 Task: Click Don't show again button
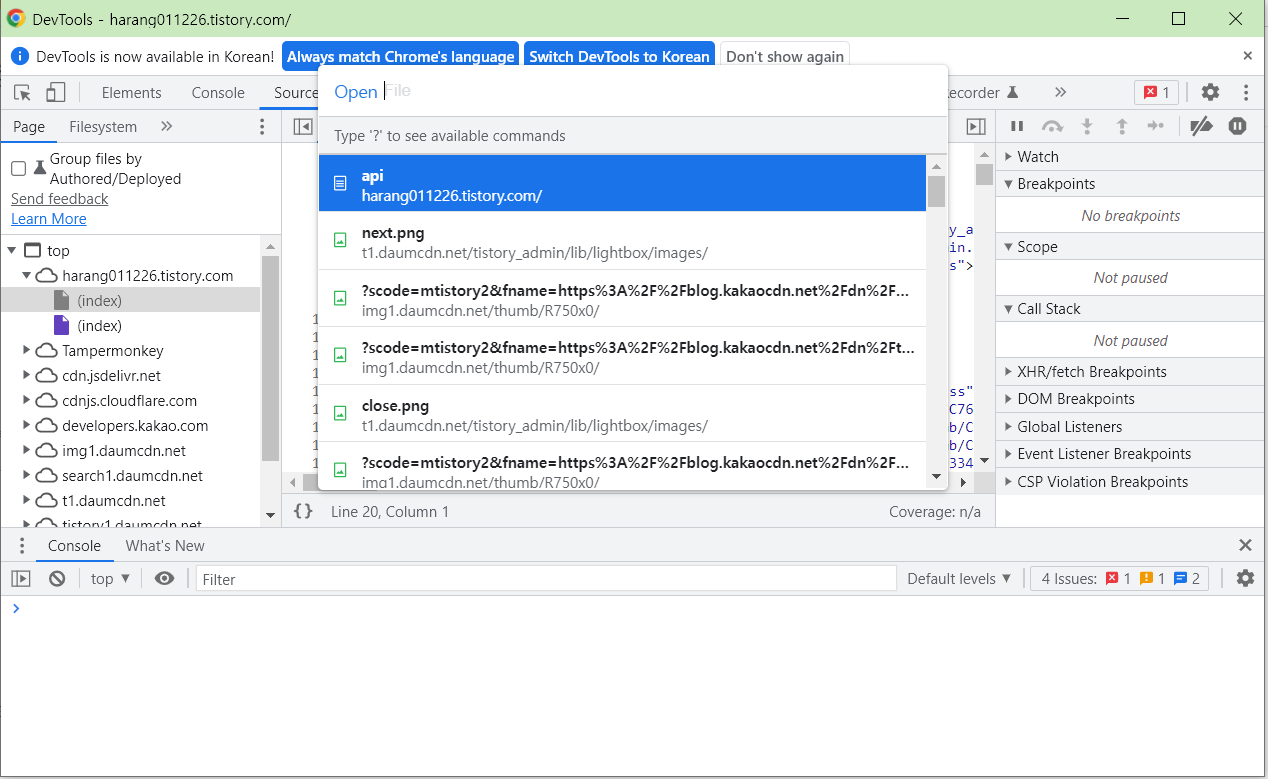tap(785, 57)
